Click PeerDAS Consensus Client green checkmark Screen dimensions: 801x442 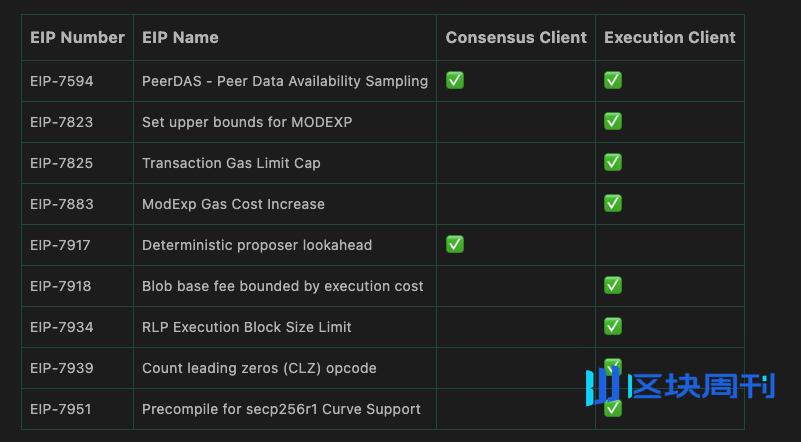455,80
